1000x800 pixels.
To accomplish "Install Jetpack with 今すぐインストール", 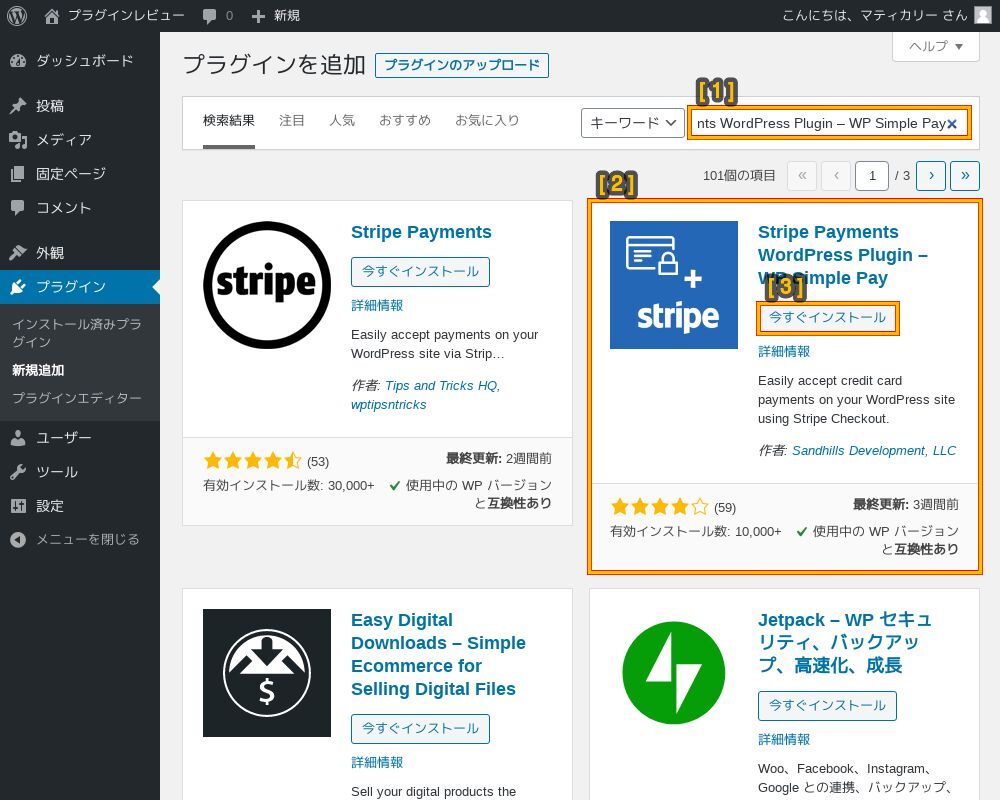I will pyautogui.click(x=827, y=706).
